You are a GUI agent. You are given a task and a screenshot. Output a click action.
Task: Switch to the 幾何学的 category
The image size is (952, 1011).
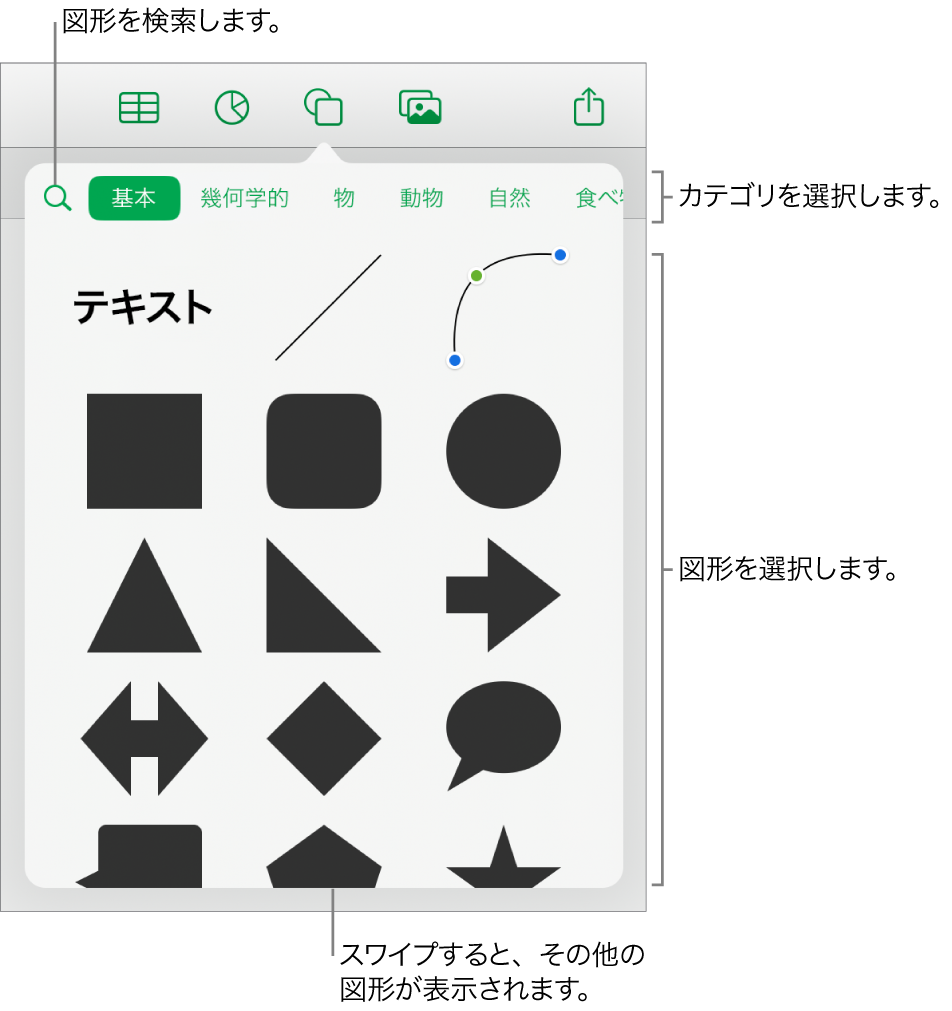244,198
